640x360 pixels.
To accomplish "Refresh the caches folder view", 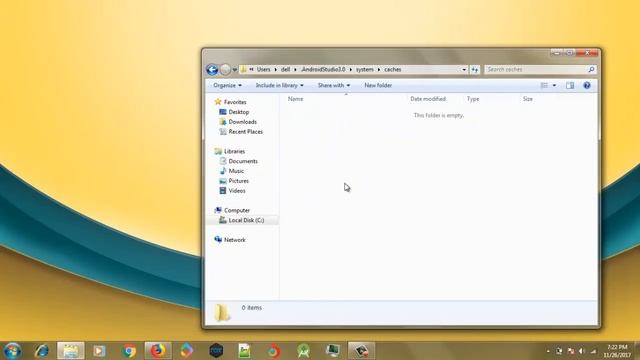I will click(475, 70).
